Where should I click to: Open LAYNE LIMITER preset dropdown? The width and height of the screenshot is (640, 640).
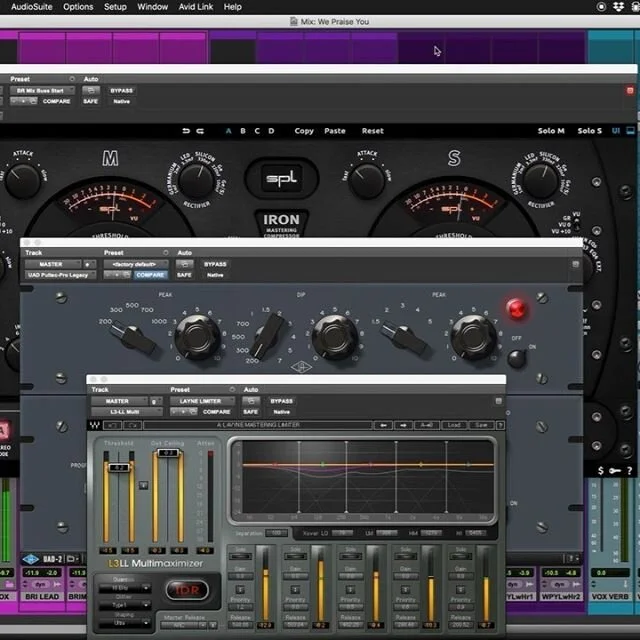pyautogui.click(x=202, y=401)
